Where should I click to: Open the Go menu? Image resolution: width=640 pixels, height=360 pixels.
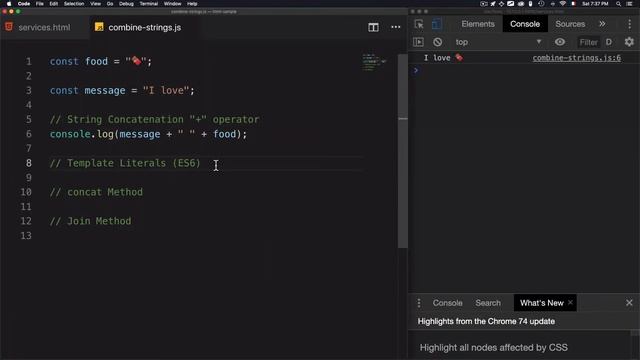pyautogui.click(x=110, y=4)
